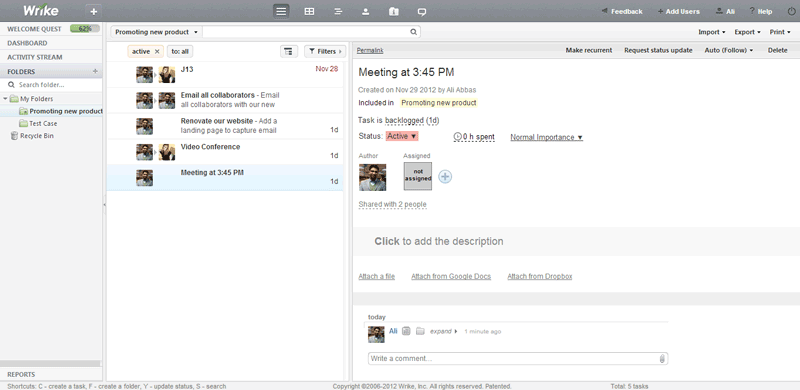Image resolution: width=800 pixels, height=390 pixels.
Task: Click the power logout icon
Action: [x=791, y=11]
